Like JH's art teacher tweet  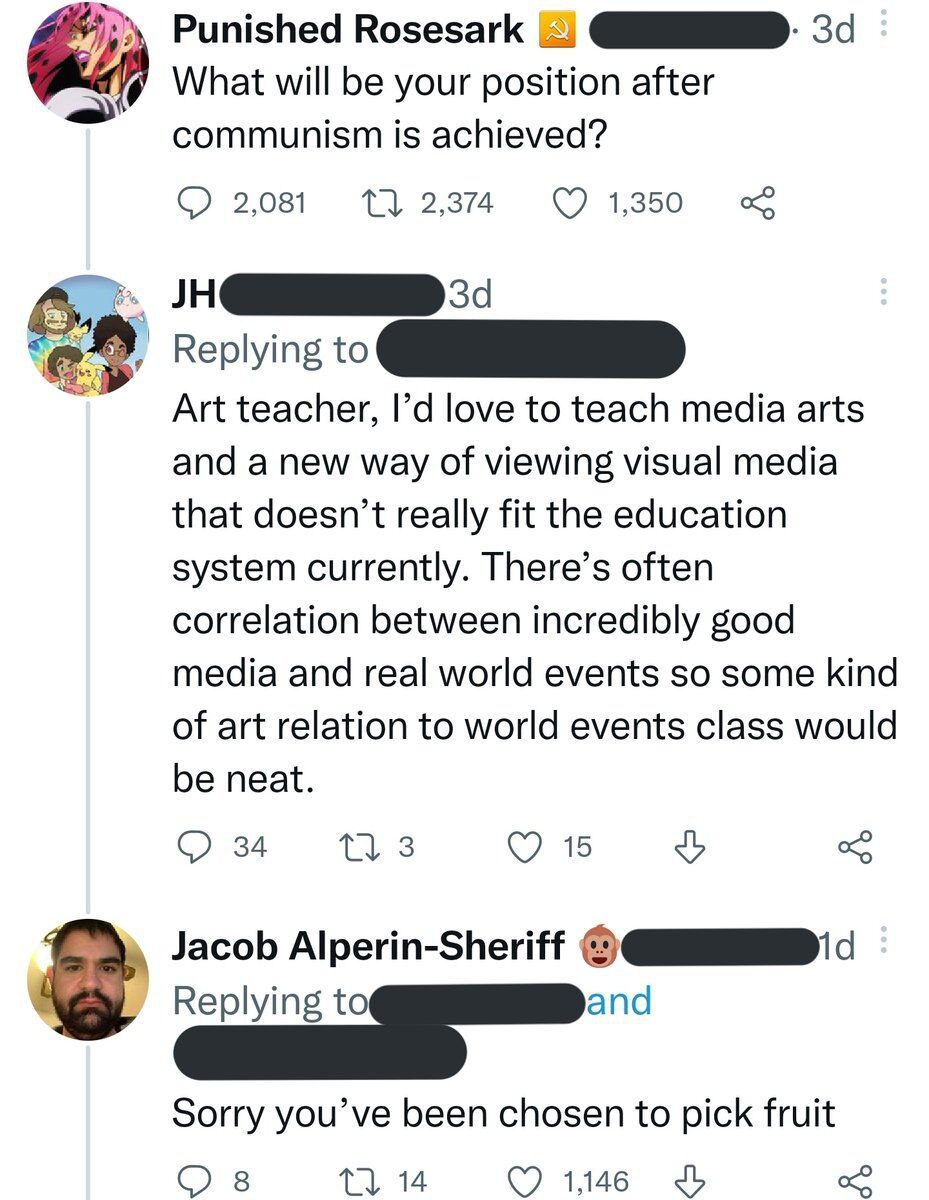tap(525, 847)
